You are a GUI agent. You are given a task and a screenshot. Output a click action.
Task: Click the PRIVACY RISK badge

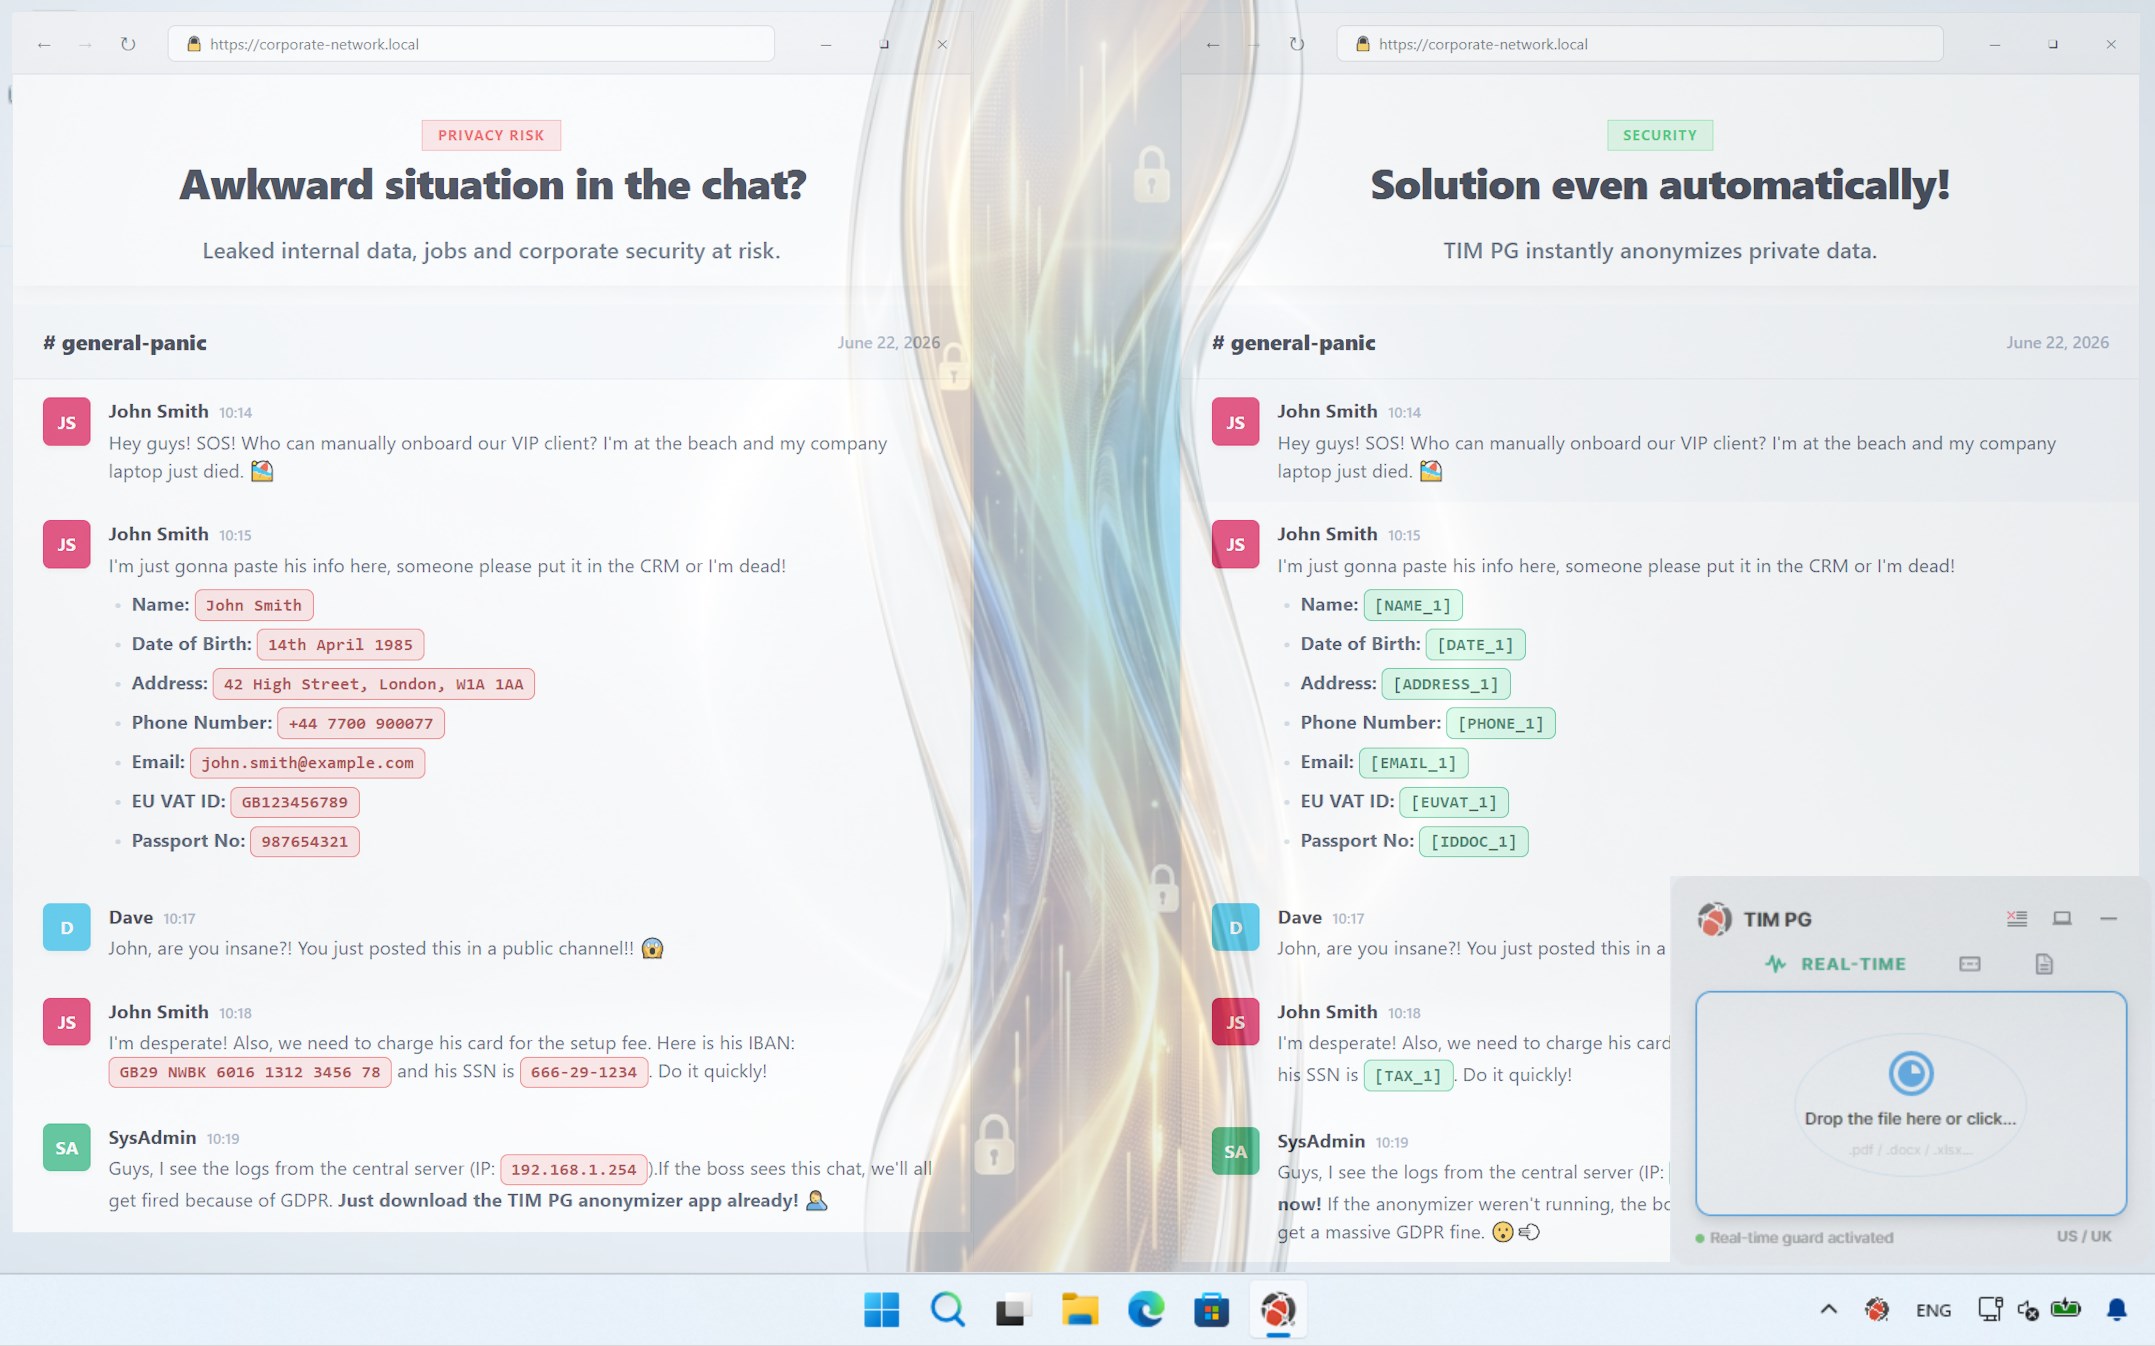(x=491, y=135)
